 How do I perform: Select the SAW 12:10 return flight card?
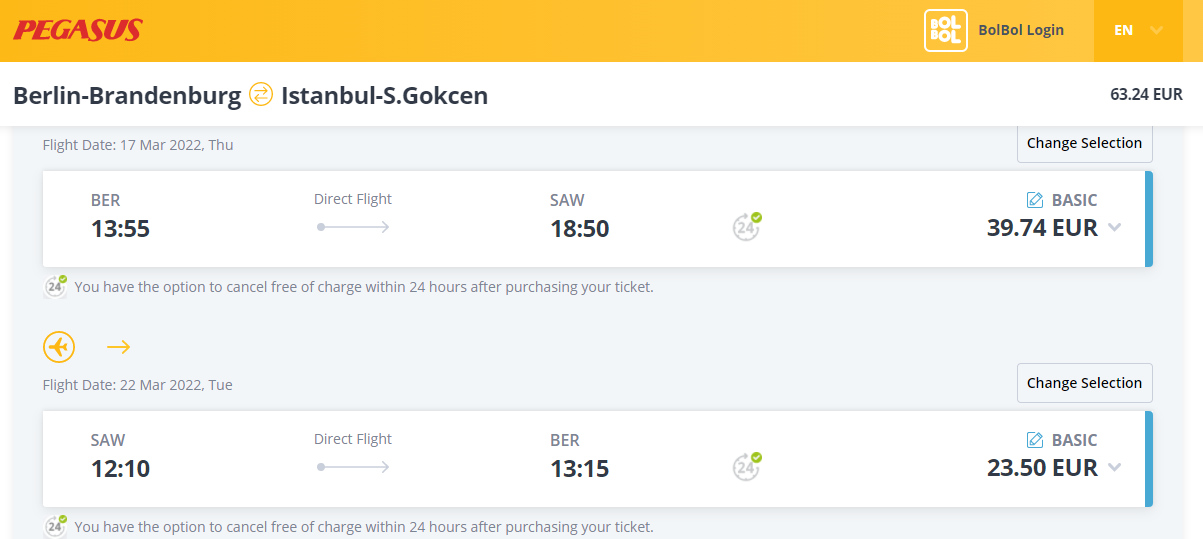click(597, 459)
